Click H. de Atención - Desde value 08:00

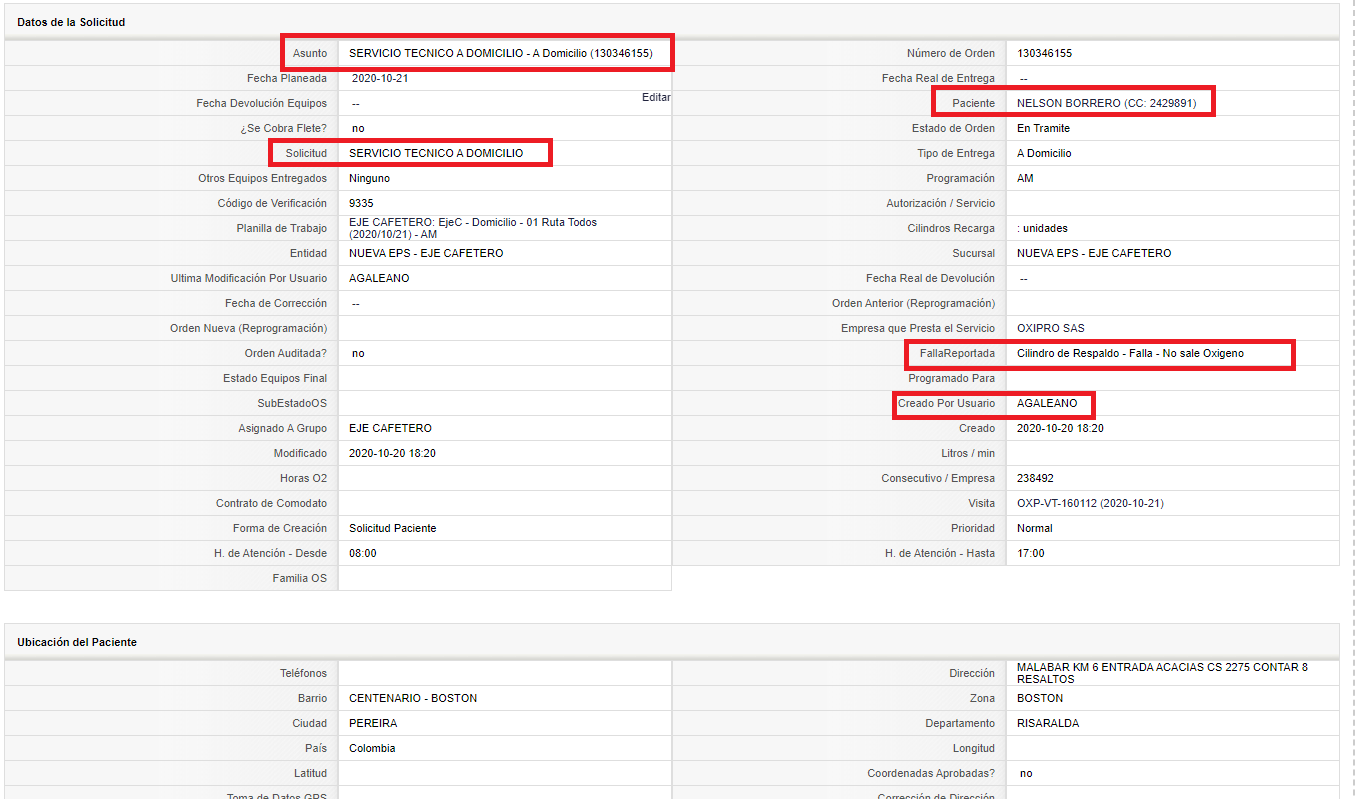[363, 553]
